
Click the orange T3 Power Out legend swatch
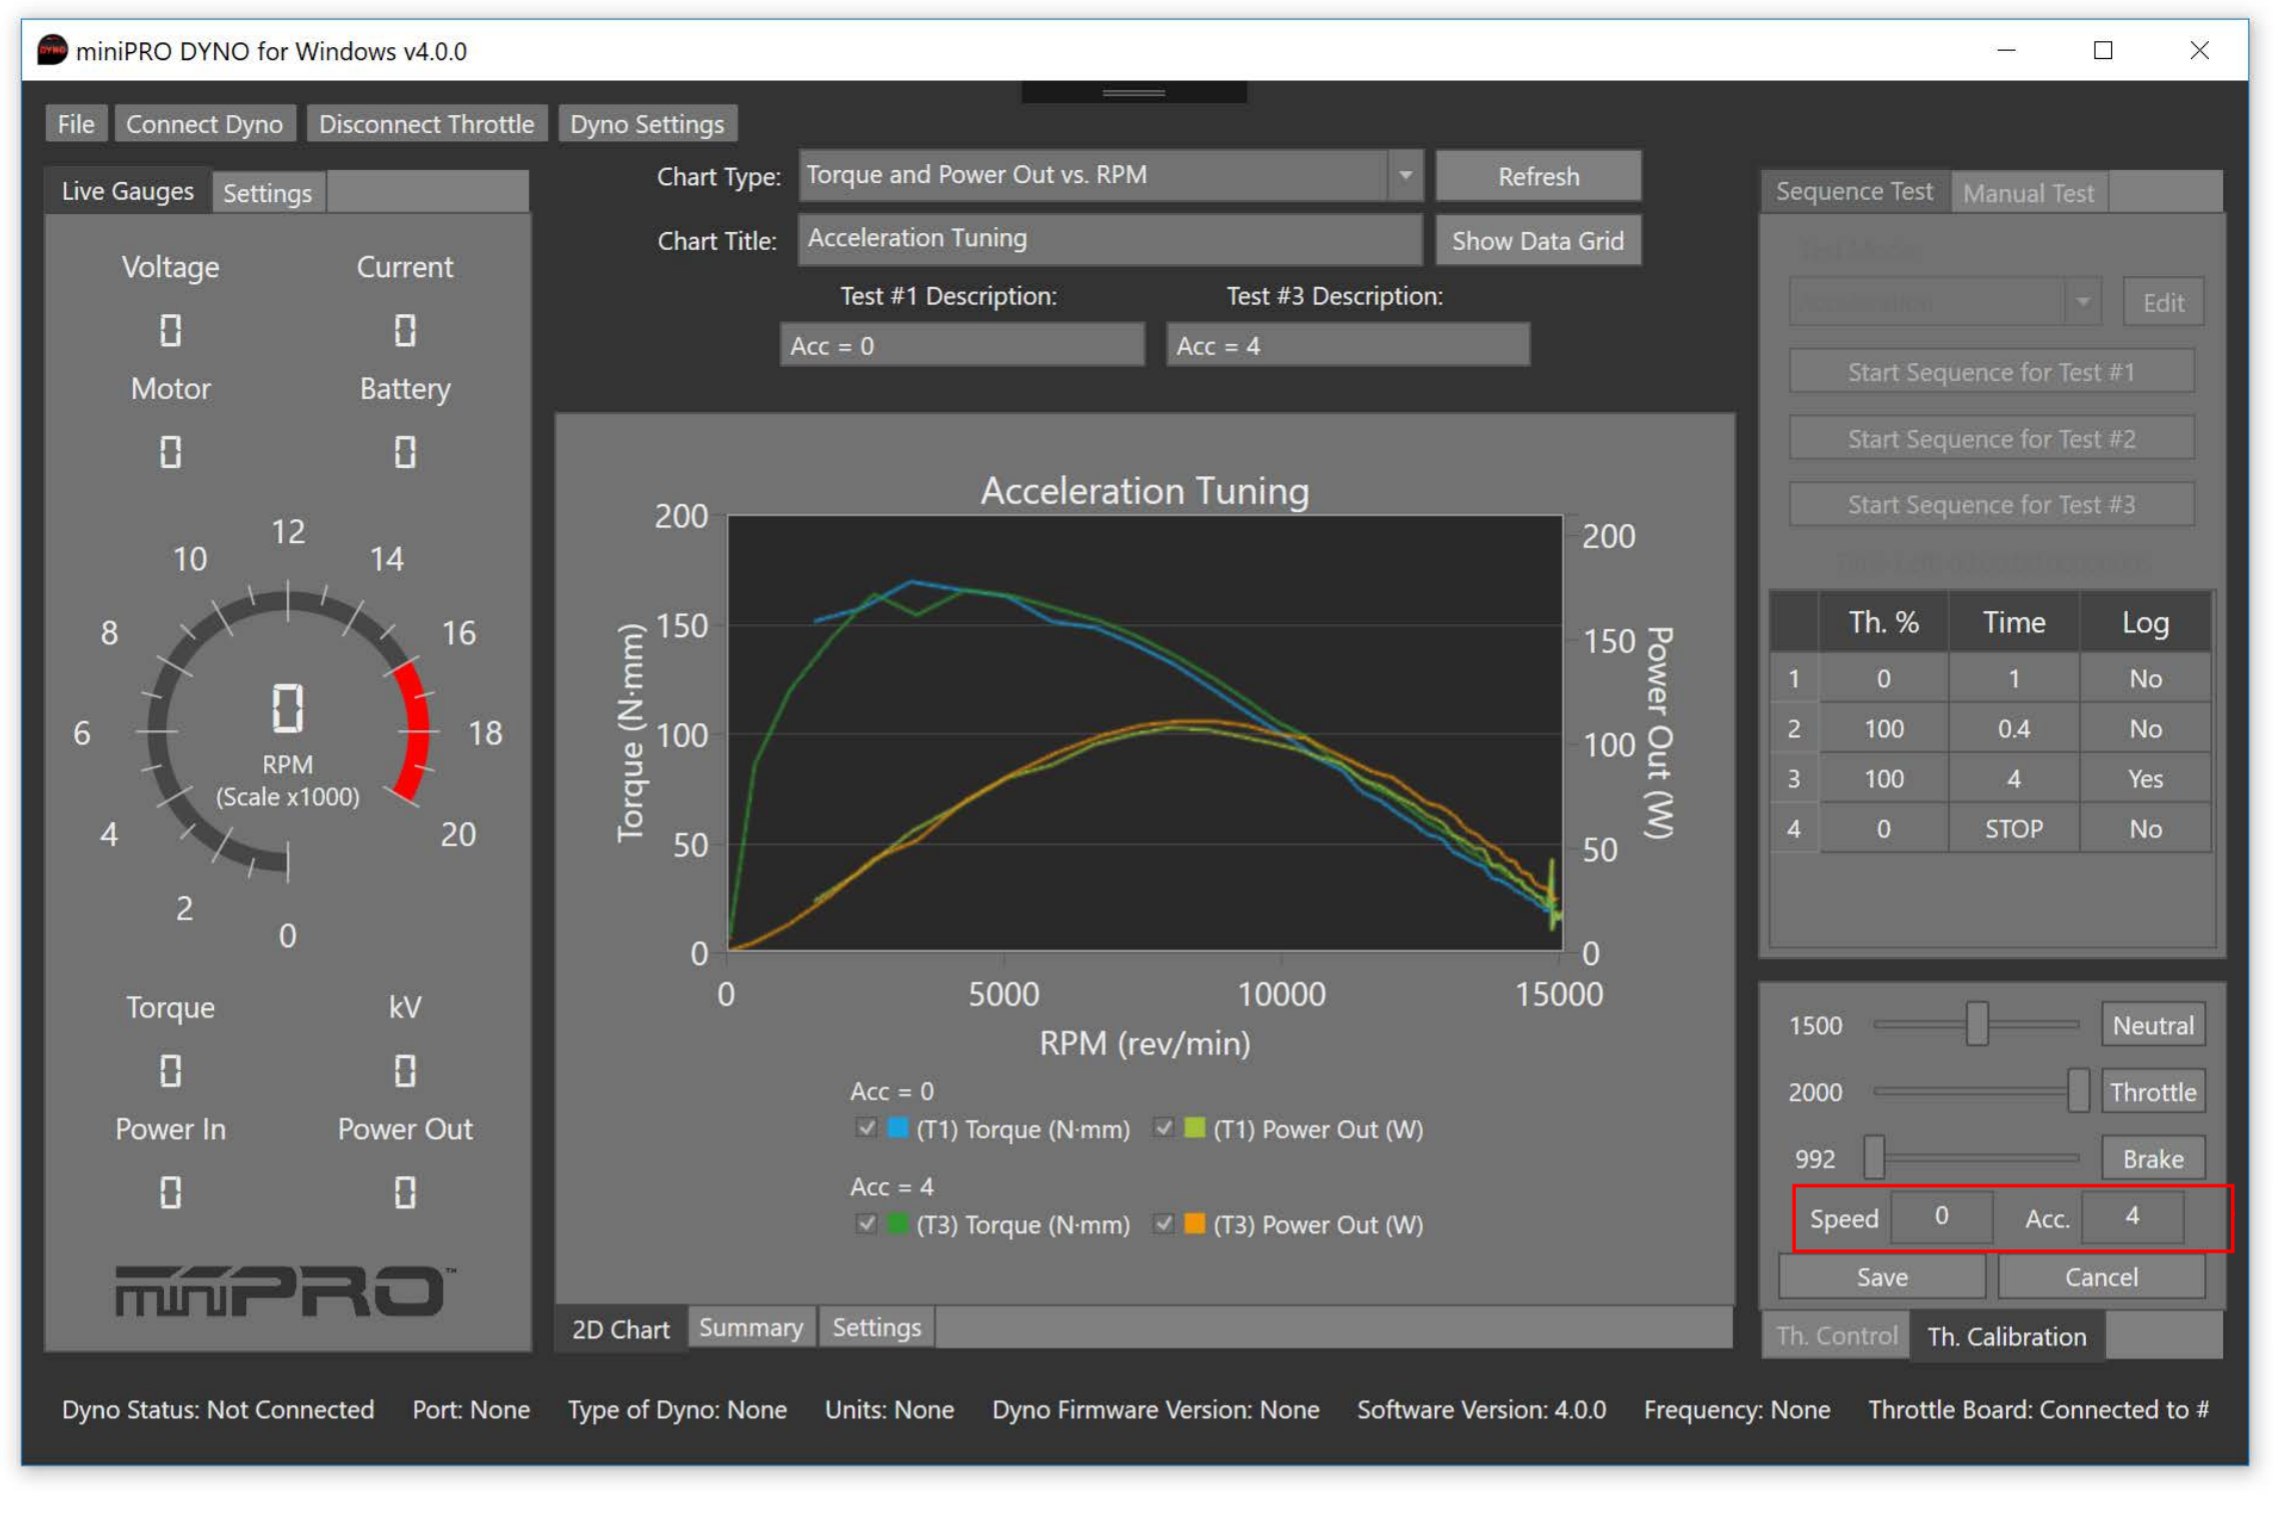(x=1194, y=1224)
